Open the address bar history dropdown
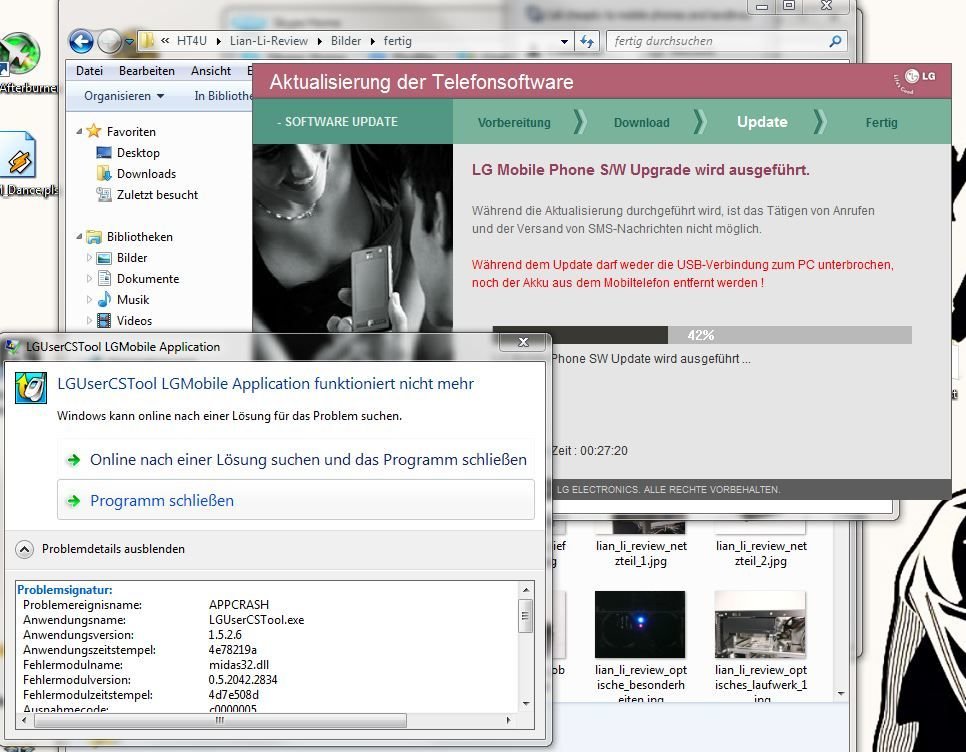Viewport: 966px width, 752px height. click(564, 41)
